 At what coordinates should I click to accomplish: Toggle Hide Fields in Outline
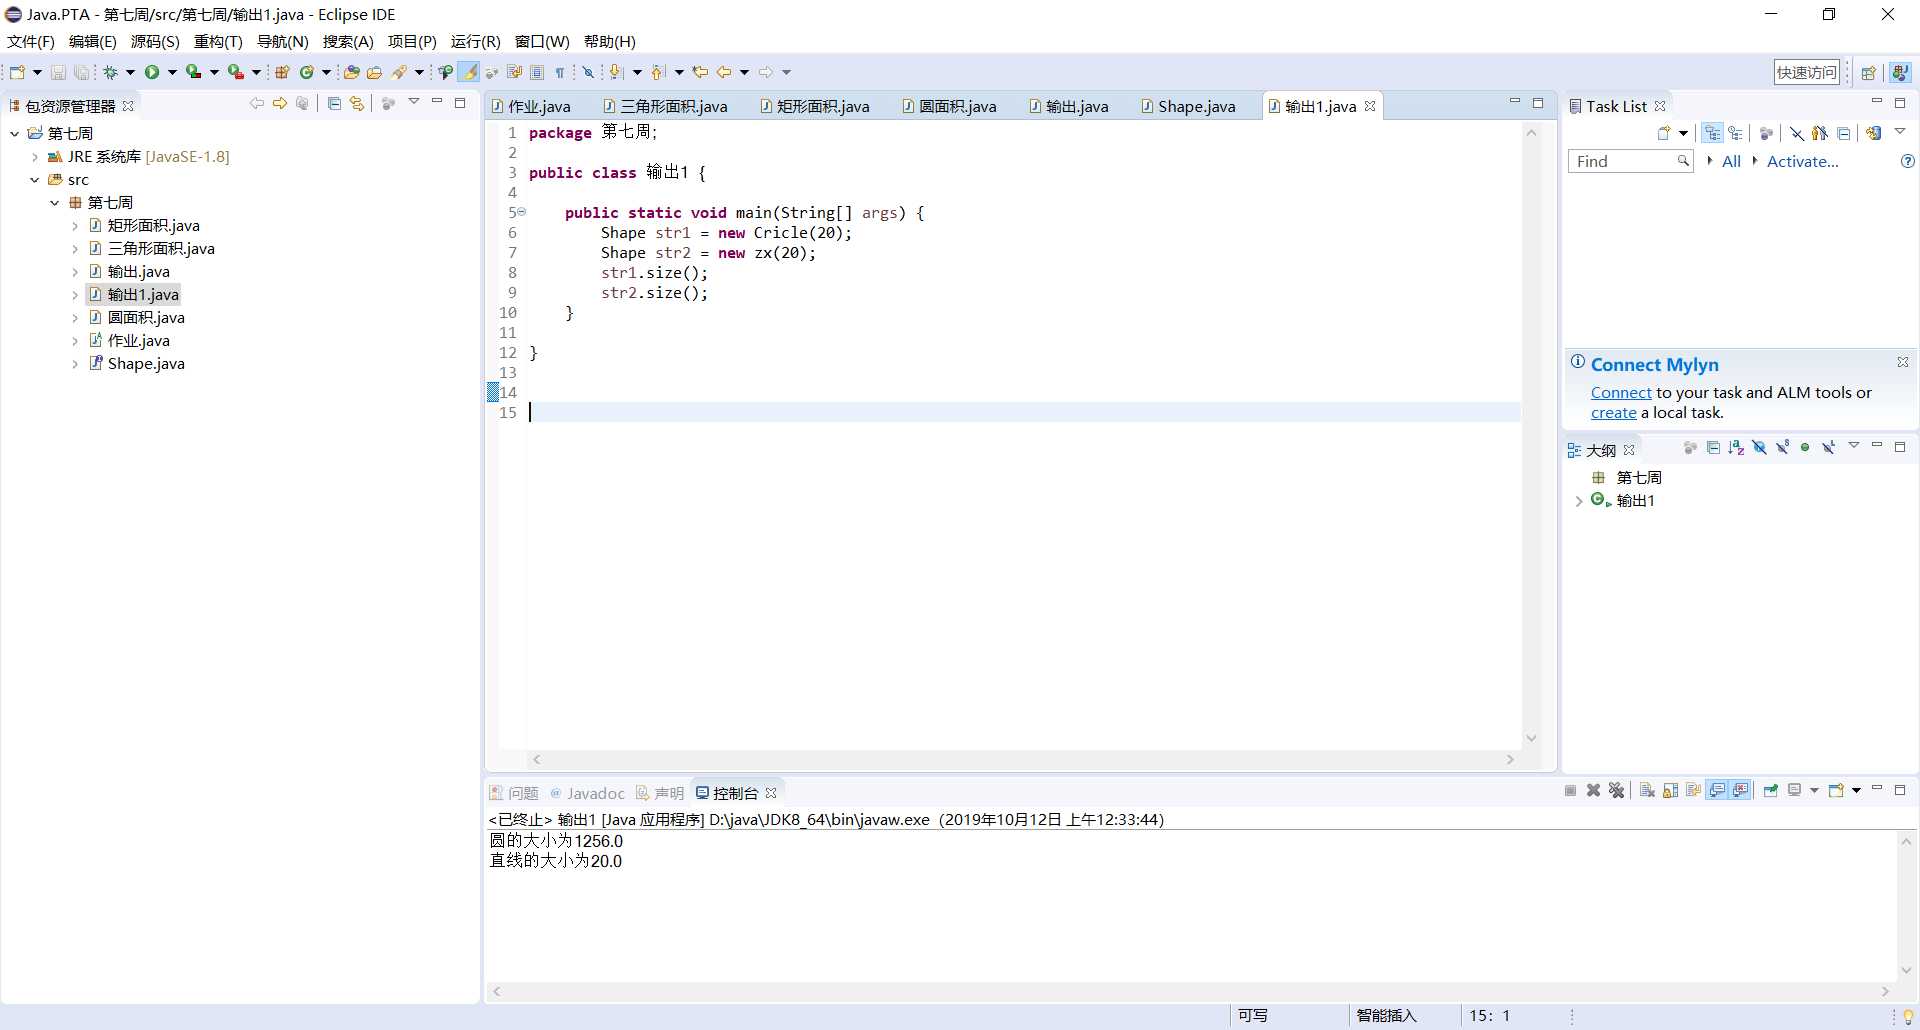[1759, 447]
